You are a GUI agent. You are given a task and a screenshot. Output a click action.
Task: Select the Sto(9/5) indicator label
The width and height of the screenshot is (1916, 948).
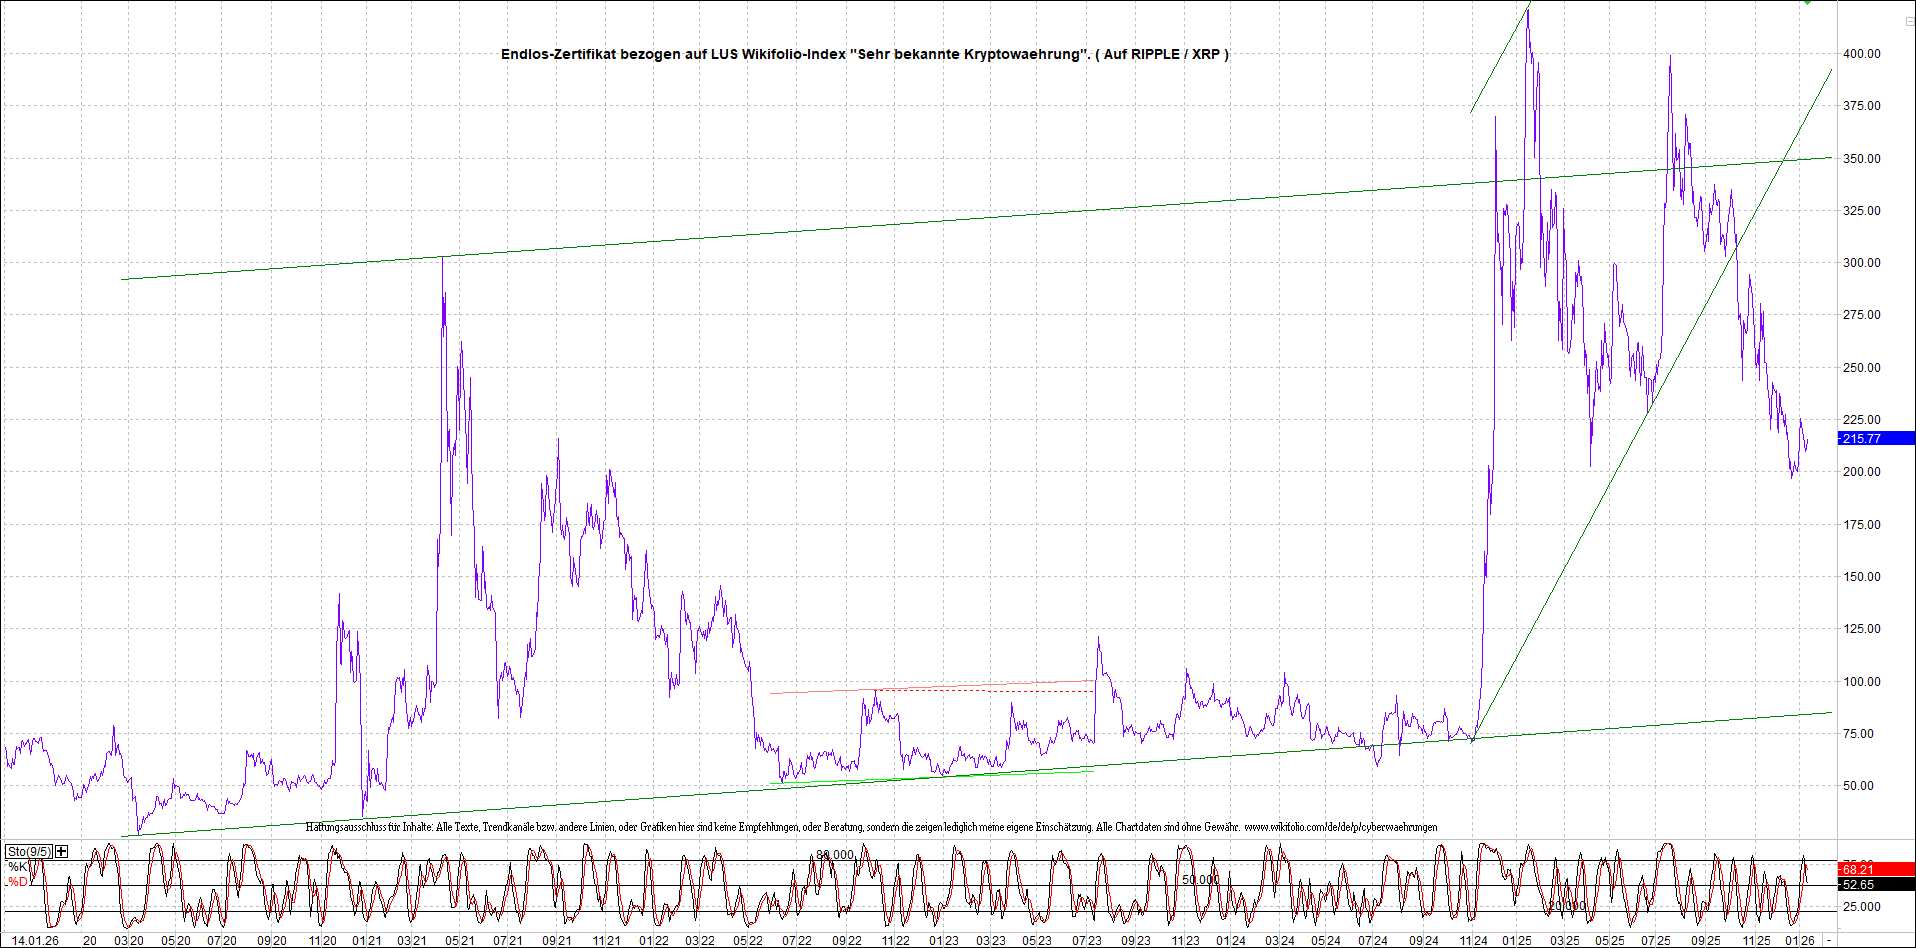28,852
